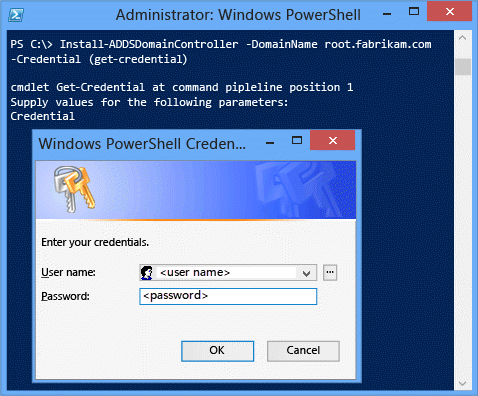Click the 'User name:' label
This screenshot has height=396, width=478.
(68, 272)
